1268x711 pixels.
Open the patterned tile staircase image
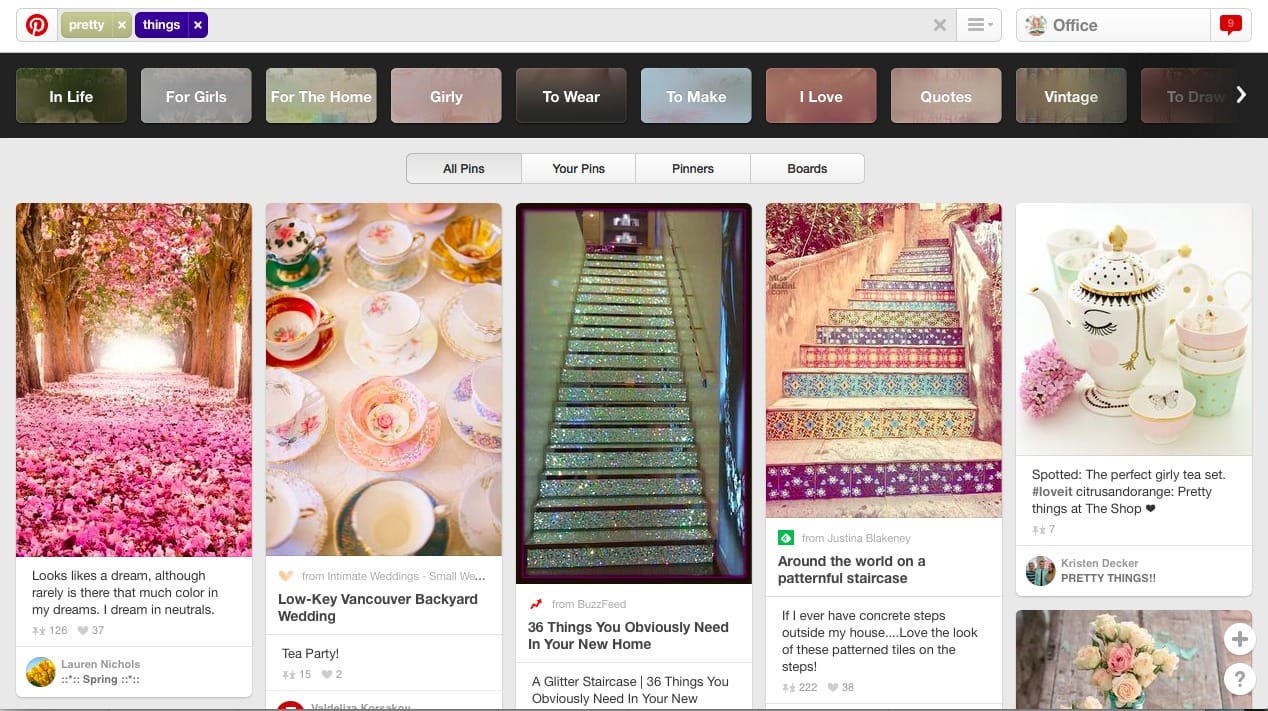coord(884,360)
